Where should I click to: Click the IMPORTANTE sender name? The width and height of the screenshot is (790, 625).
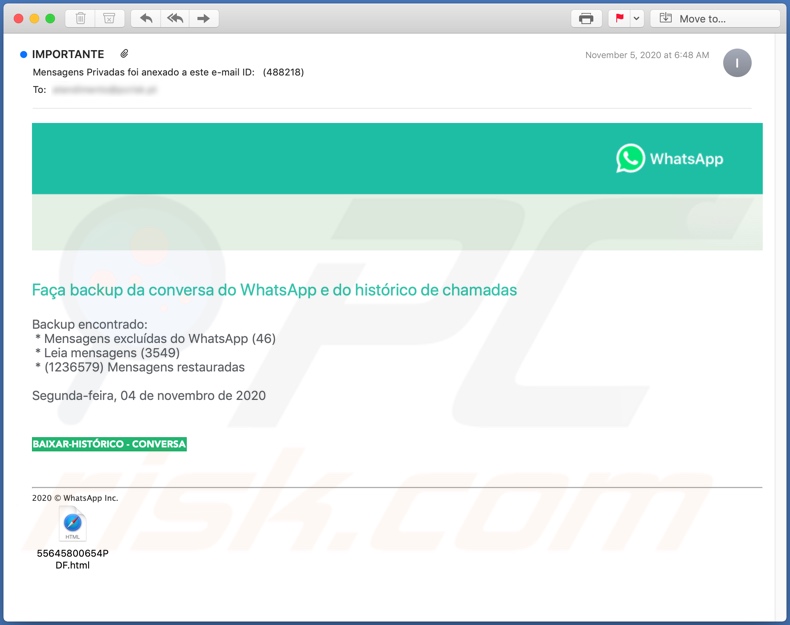tap(68, 54)
